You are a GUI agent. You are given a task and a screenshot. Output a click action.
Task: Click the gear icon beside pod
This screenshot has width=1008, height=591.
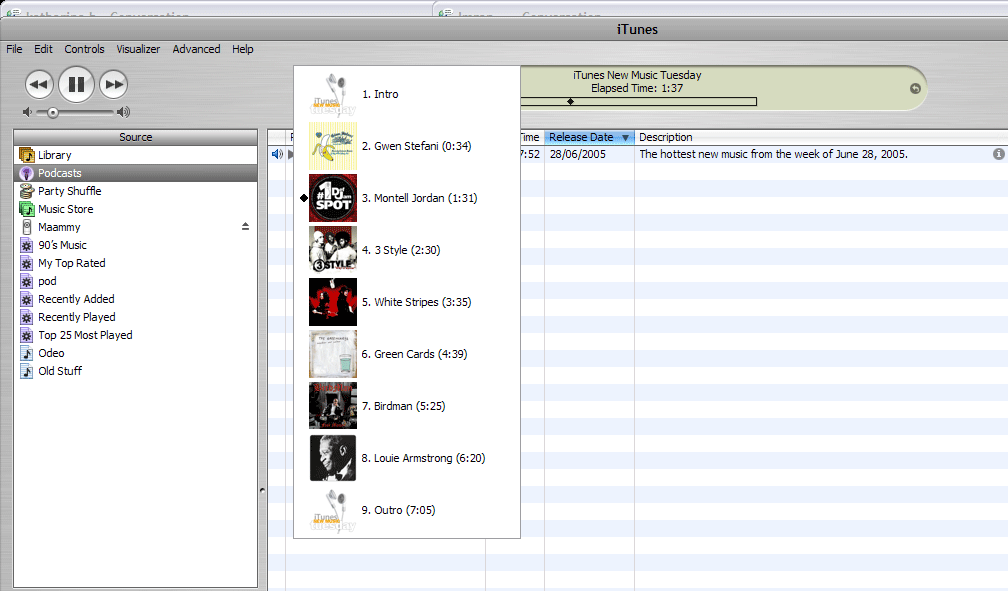point(26,281)
